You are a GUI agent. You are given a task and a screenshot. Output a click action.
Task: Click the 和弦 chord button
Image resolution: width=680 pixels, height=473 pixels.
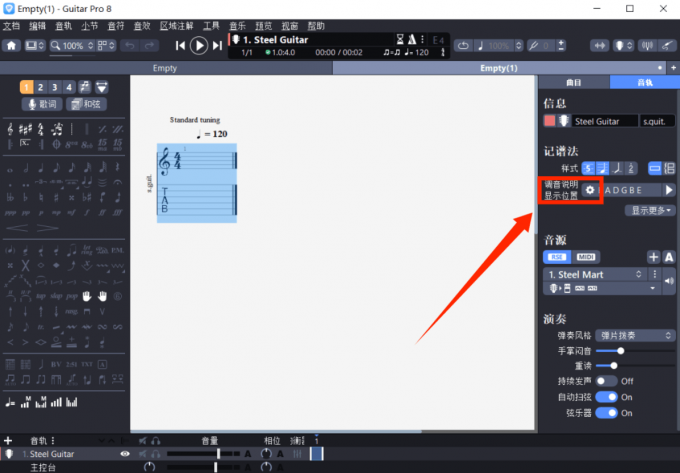tap(88, 104)
